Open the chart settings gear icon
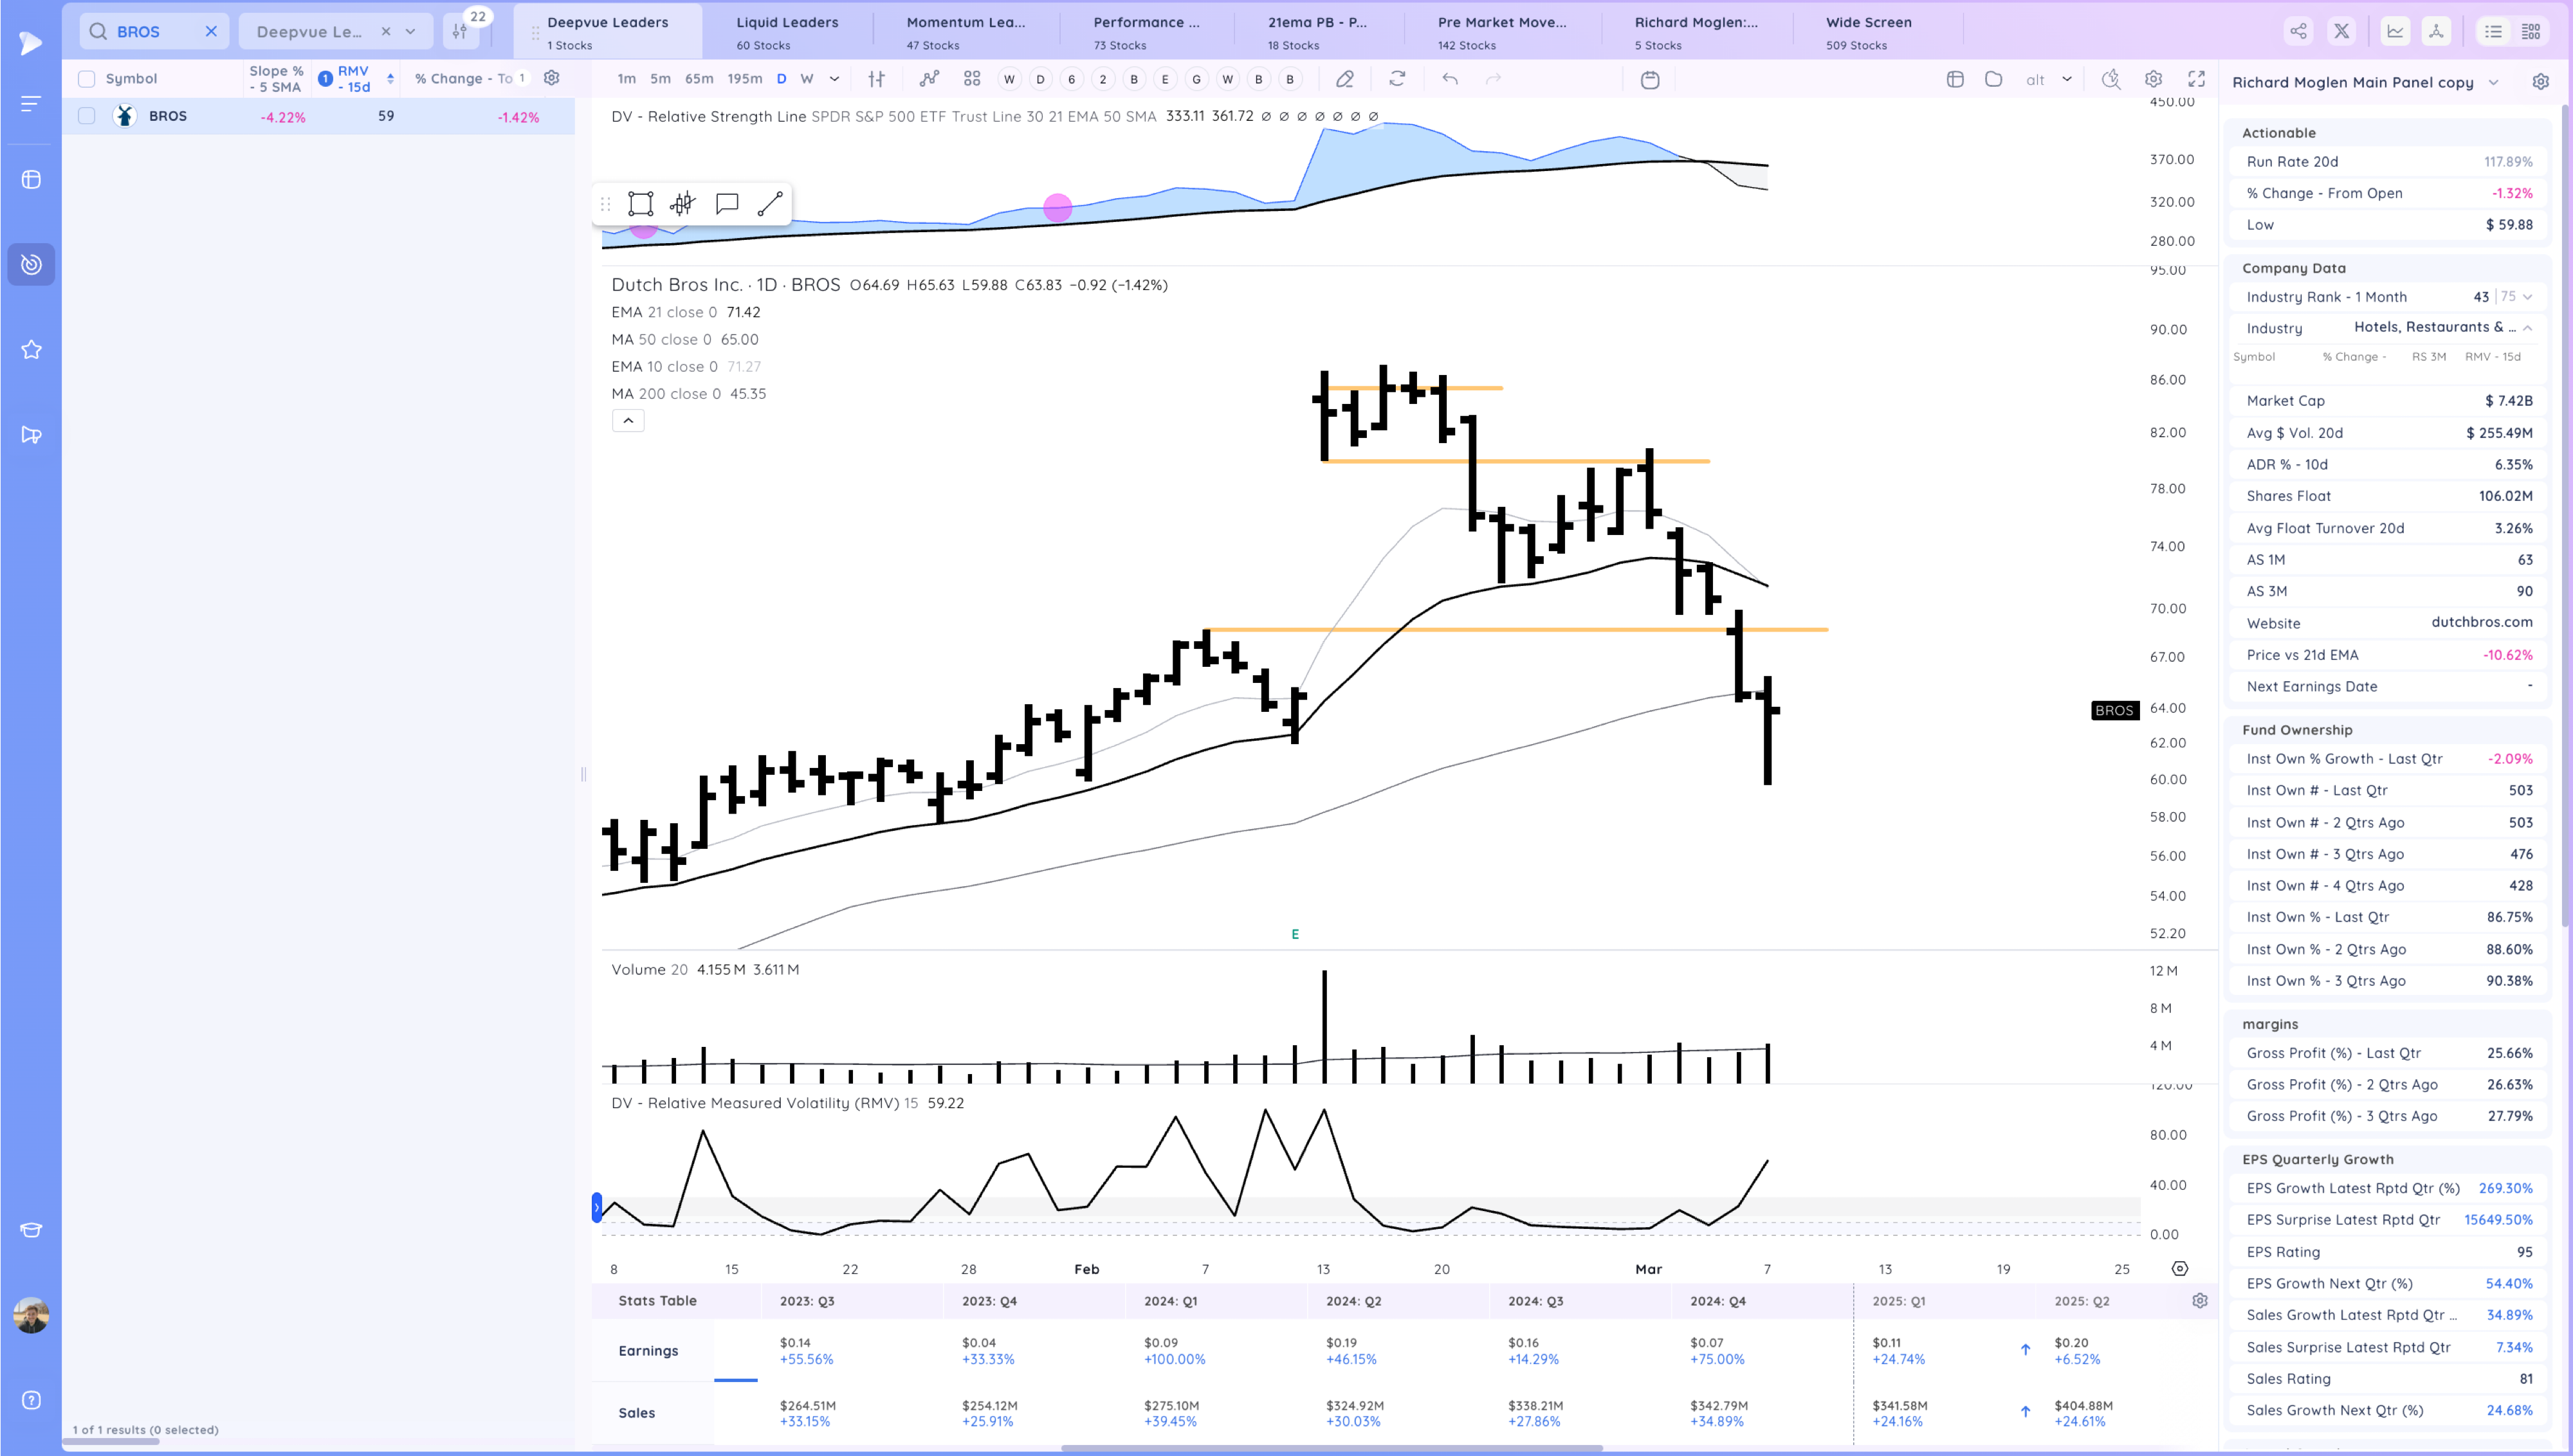 (2153, 78)
